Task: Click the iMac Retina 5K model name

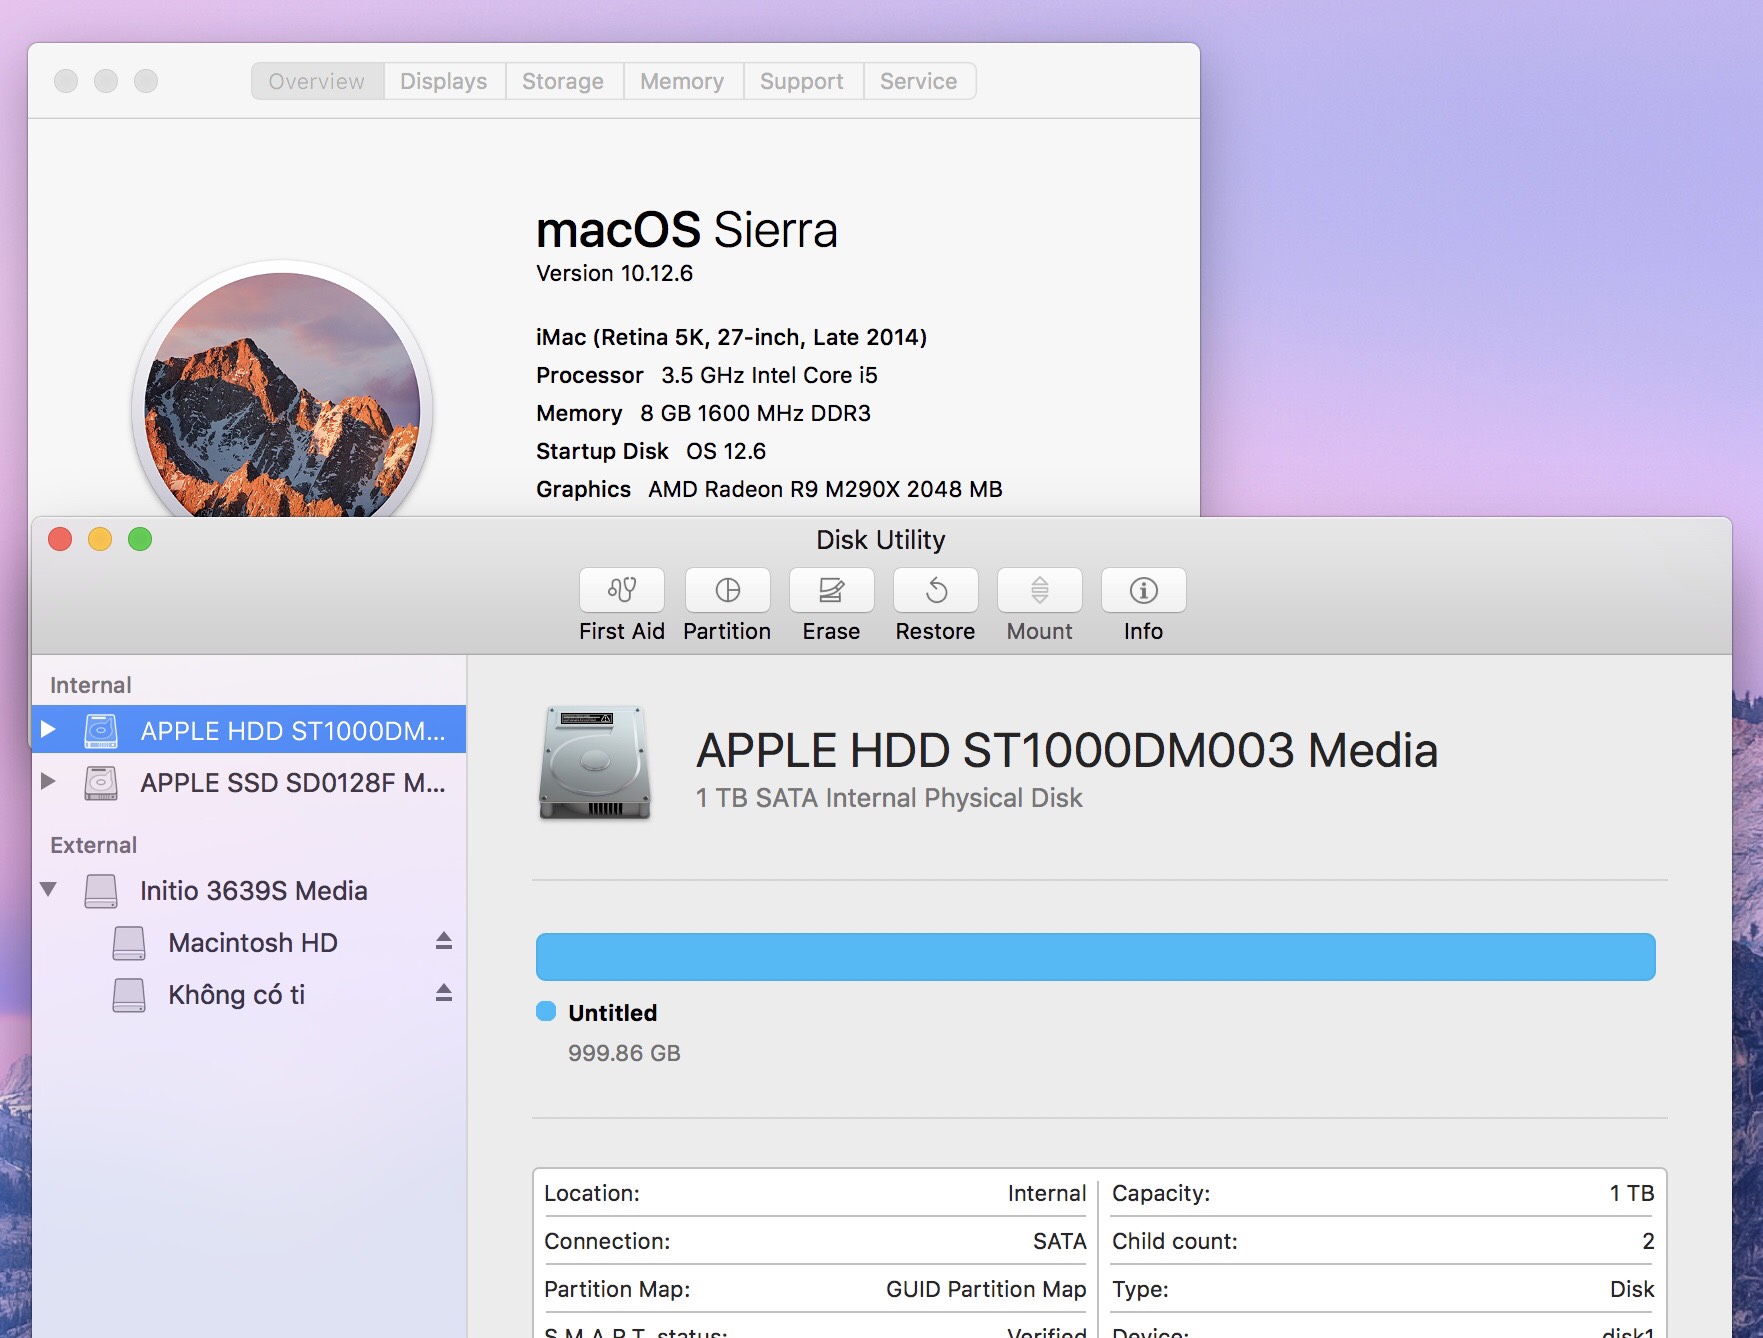Action: click(731, 337)
